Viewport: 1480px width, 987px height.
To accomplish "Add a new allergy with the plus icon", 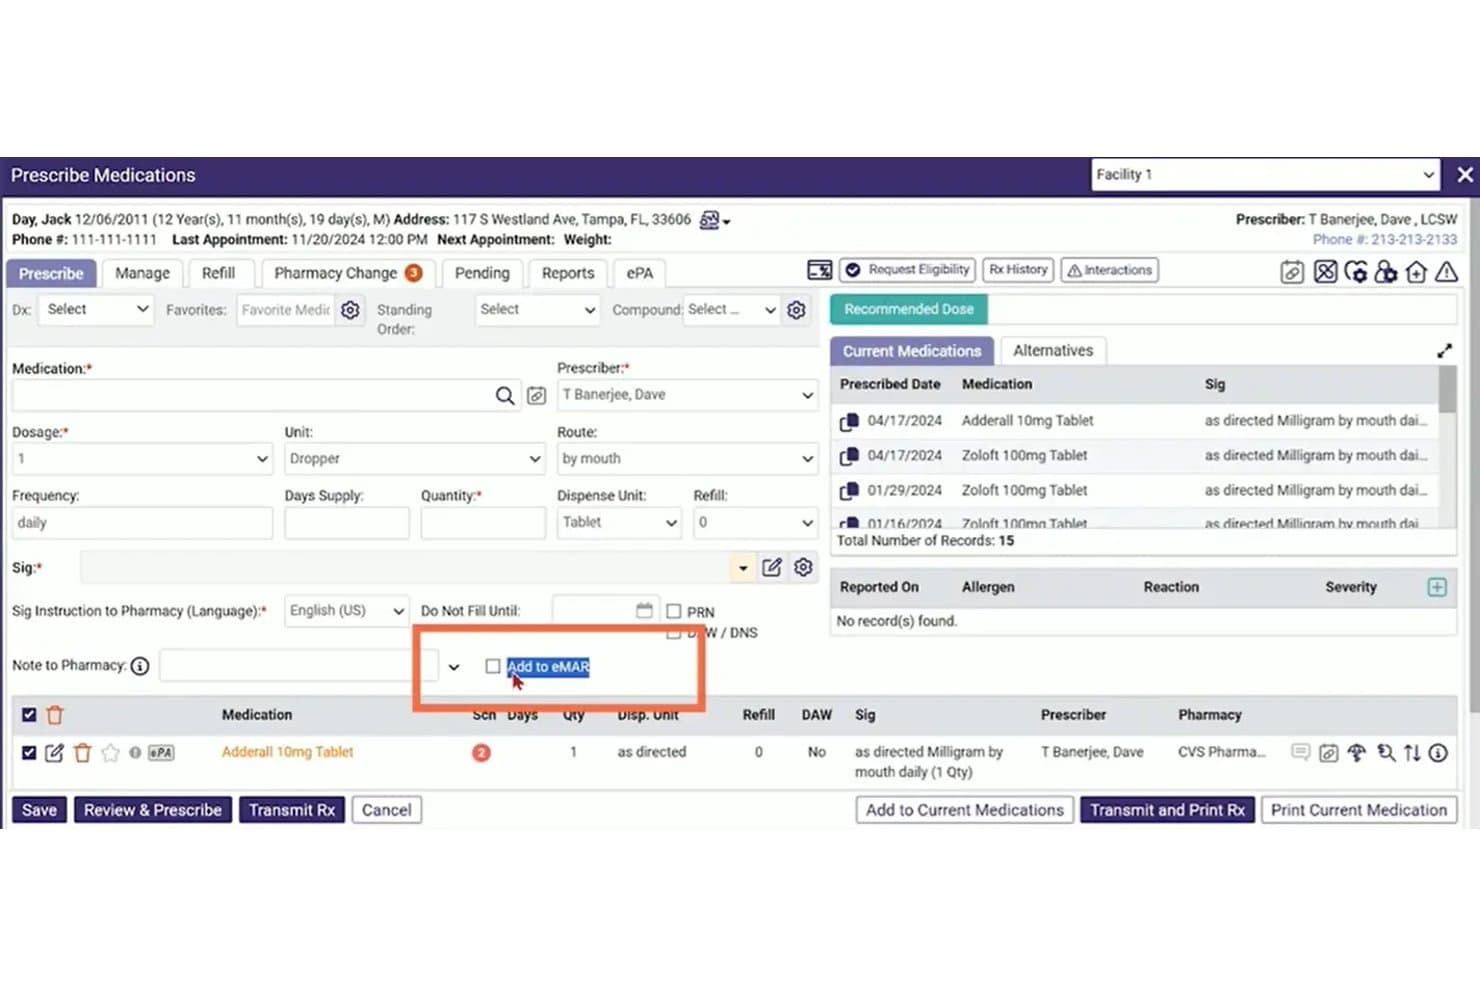I will tap(1437, 587).
